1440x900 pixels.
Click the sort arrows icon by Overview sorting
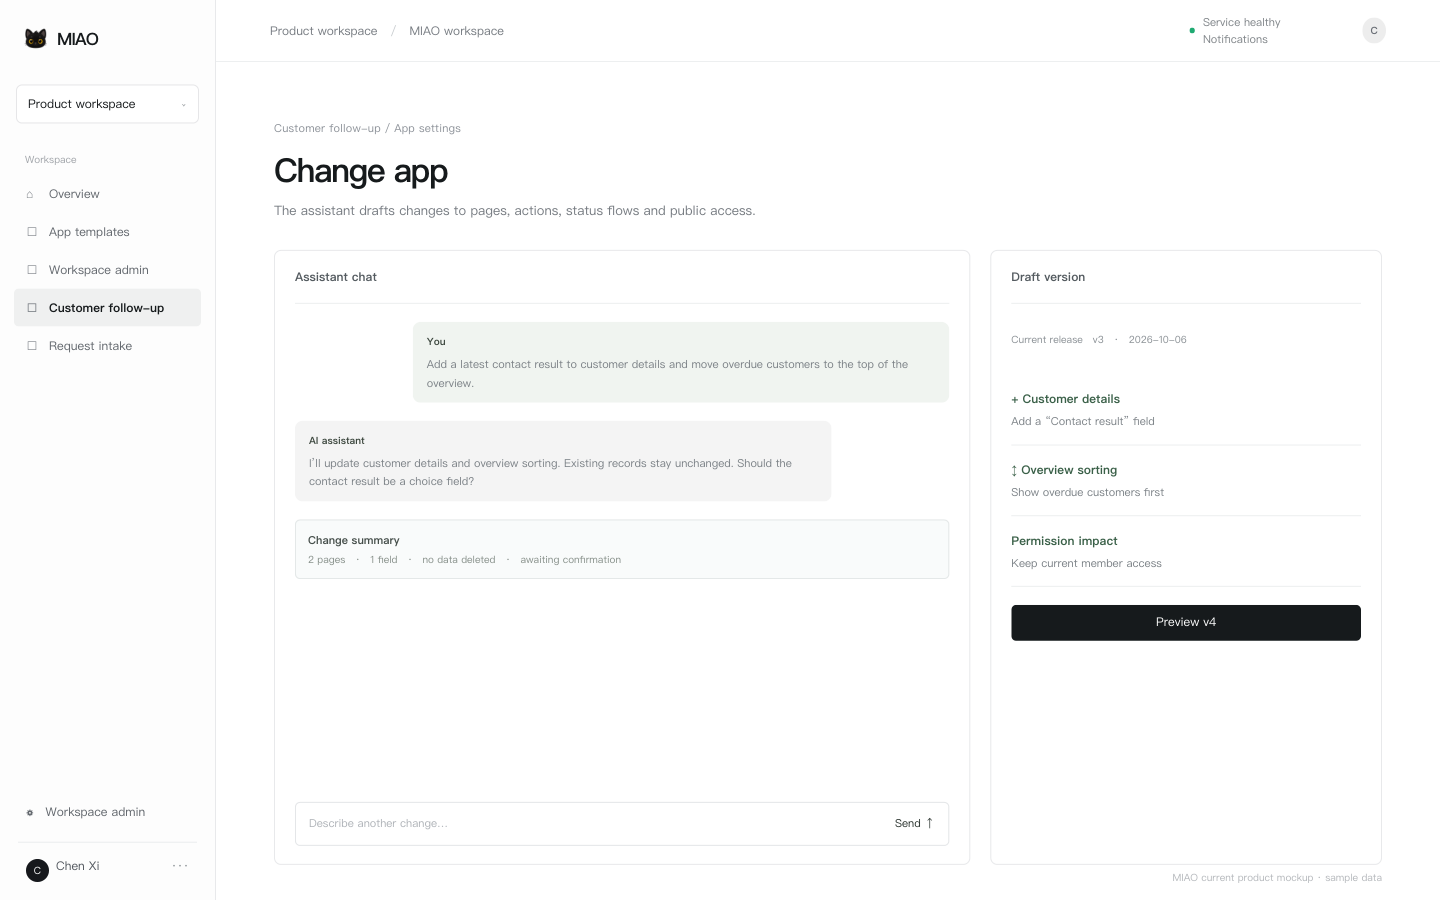[1014, 471]
